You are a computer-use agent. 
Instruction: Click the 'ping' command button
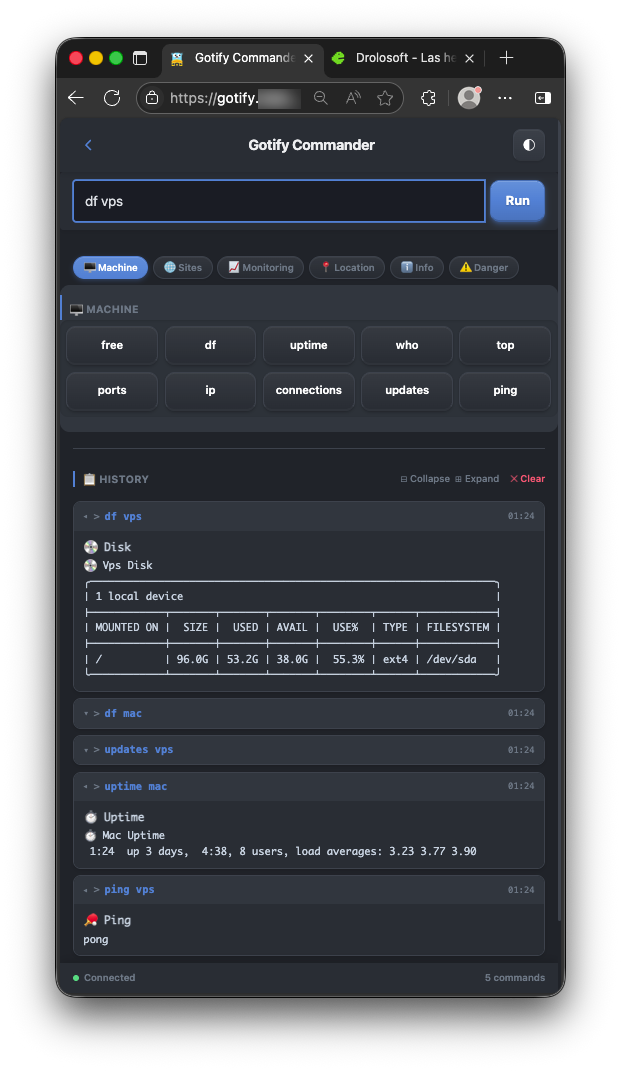(x=505, y=391)
